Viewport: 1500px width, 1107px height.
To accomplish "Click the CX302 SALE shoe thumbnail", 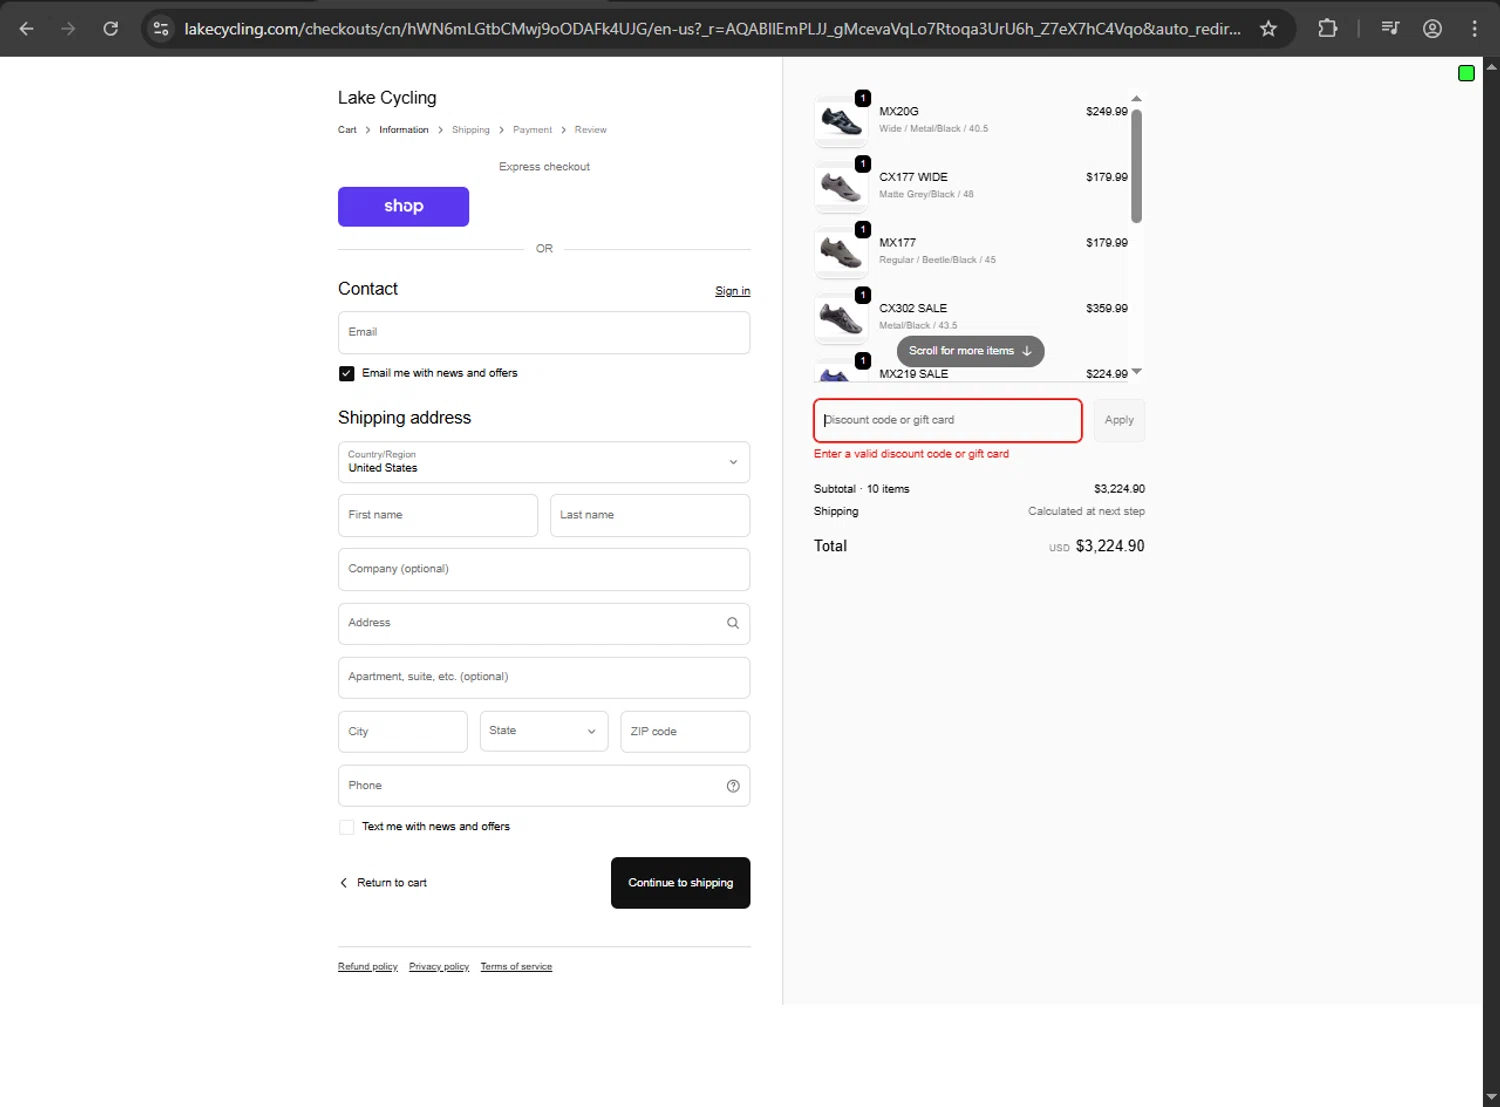I will click(841, 318).
